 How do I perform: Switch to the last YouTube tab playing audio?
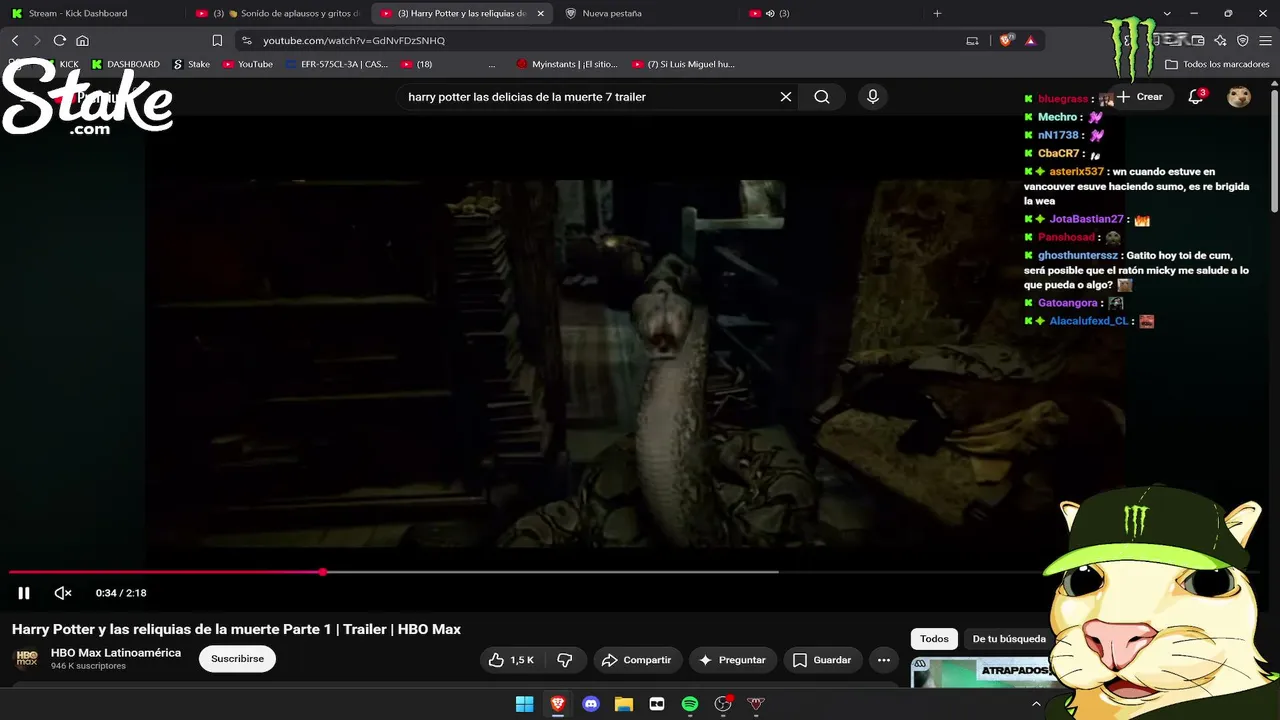pos(830,14)
